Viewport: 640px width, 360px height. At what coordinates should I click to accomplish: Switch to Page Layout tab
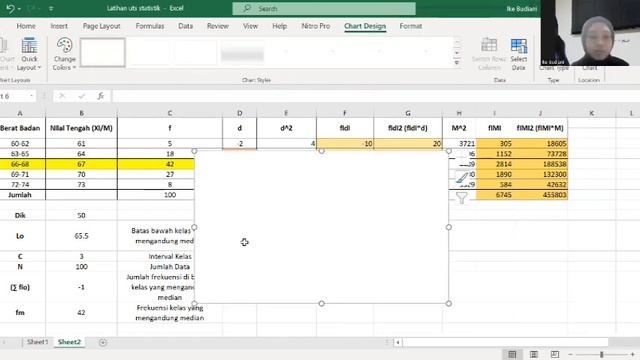[x=101, y=26]
